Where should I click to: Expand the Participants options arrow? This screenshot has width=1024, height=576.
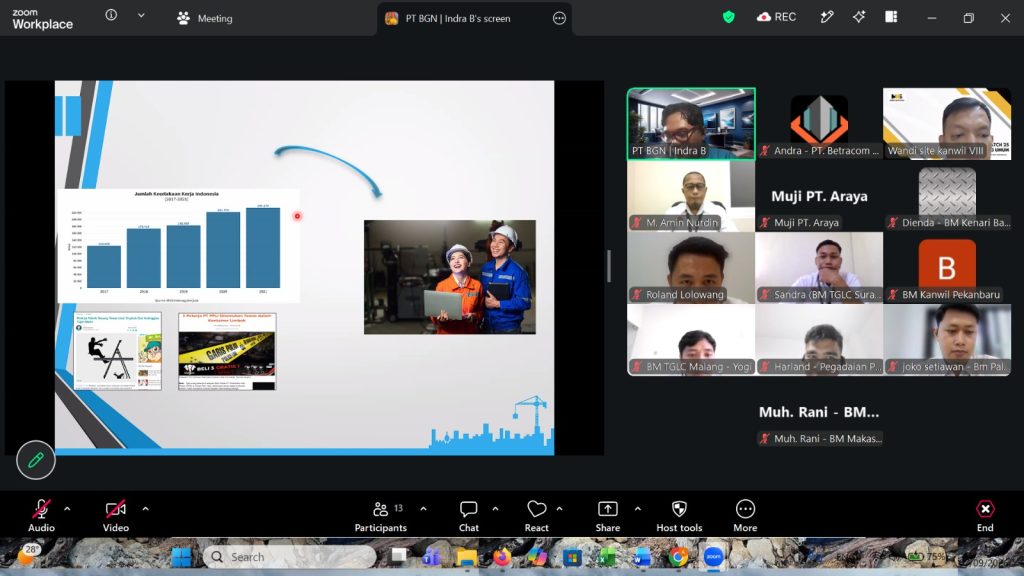click(423, 509)
